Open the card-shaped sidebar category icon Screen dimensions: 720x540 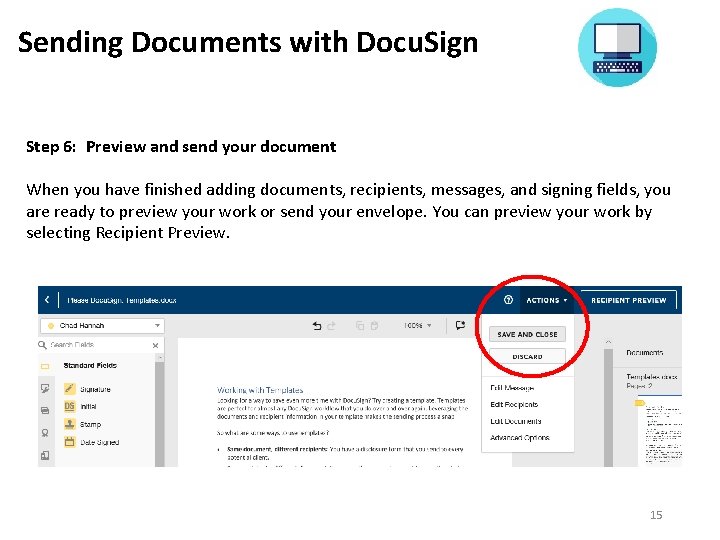(x=45, y=411)
